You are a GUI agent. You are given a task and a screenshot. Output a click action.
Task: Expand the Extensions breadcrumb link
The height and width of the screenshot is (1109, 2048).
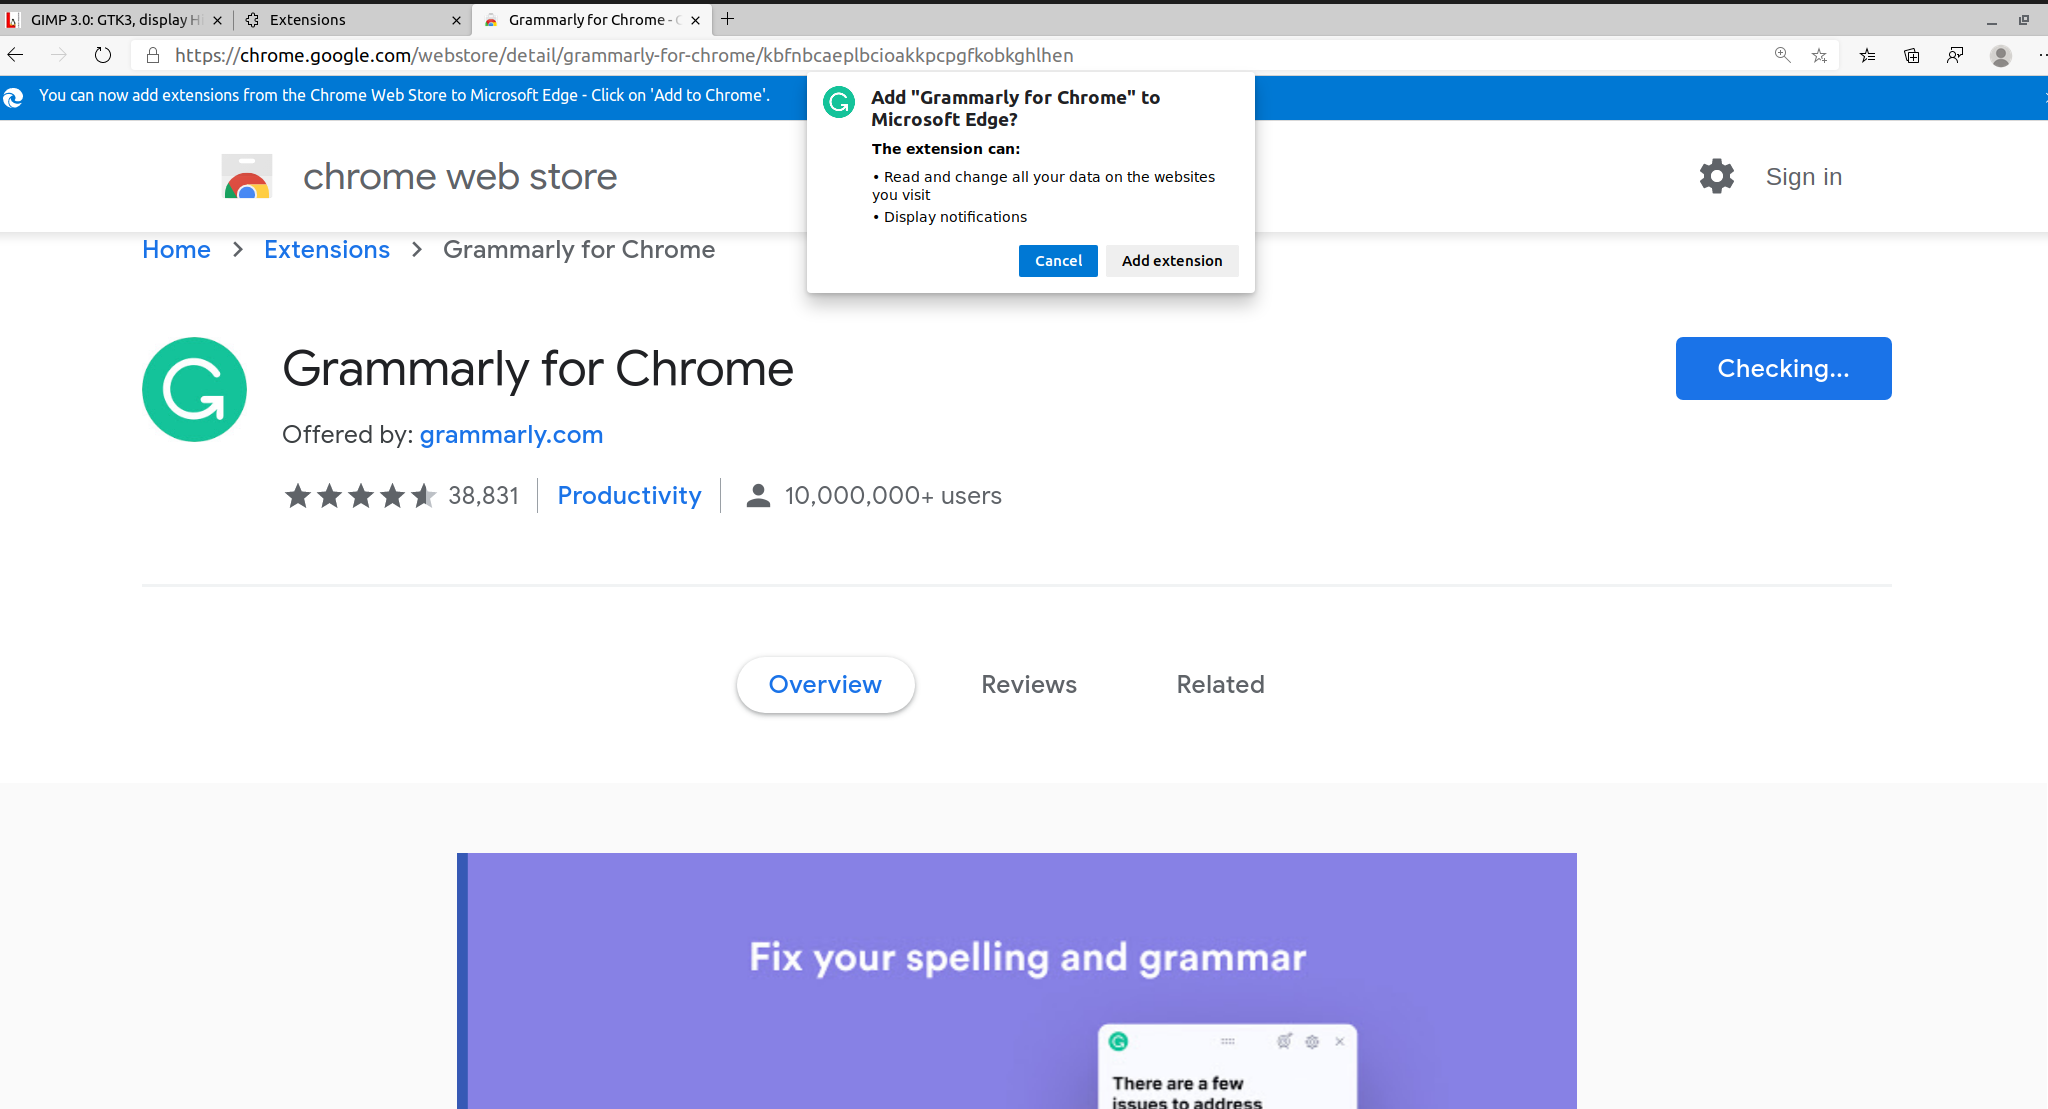[x=326, y=249]
